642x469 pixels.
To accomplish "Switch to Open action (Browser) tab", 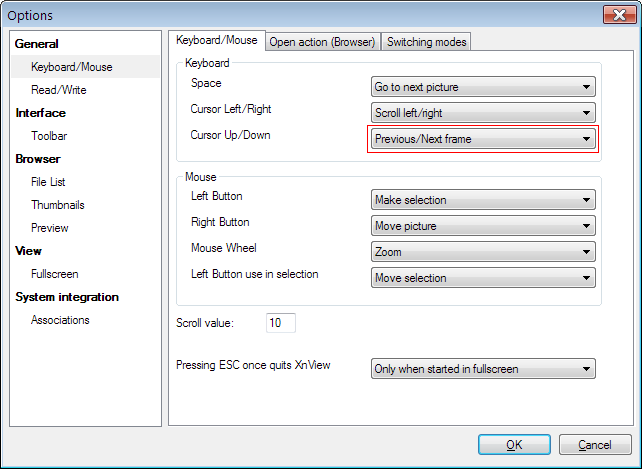I will click(x=322, y=41).
